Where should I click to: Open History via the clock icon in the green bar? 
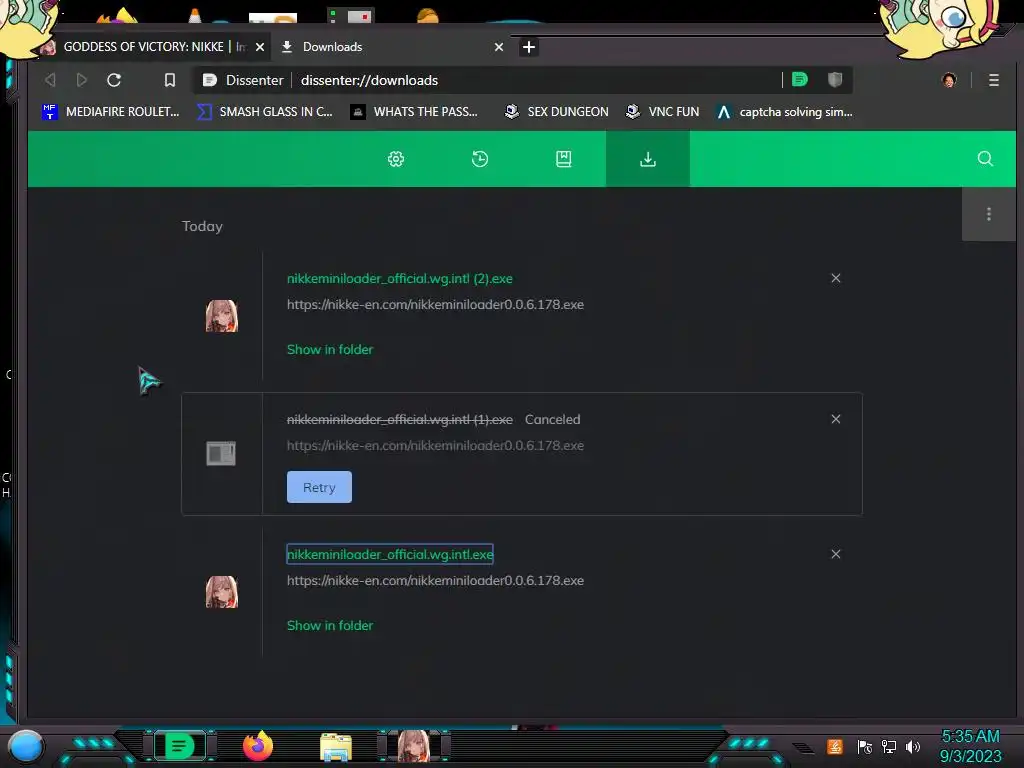point(480,159)
